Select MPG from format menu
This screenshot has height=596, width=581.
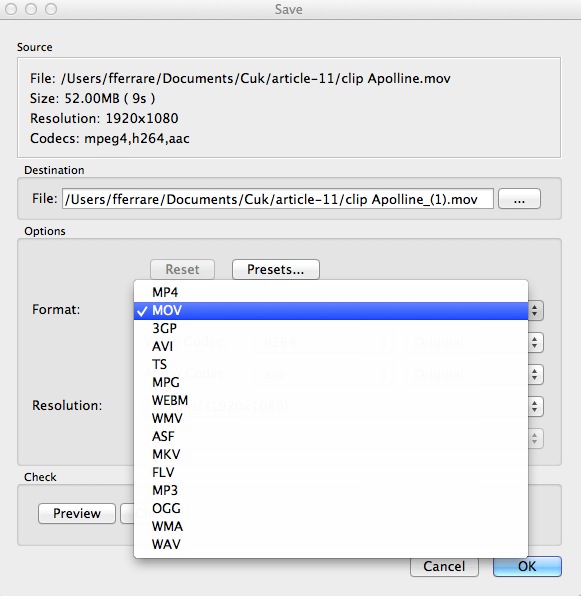(x=331, y=382)
